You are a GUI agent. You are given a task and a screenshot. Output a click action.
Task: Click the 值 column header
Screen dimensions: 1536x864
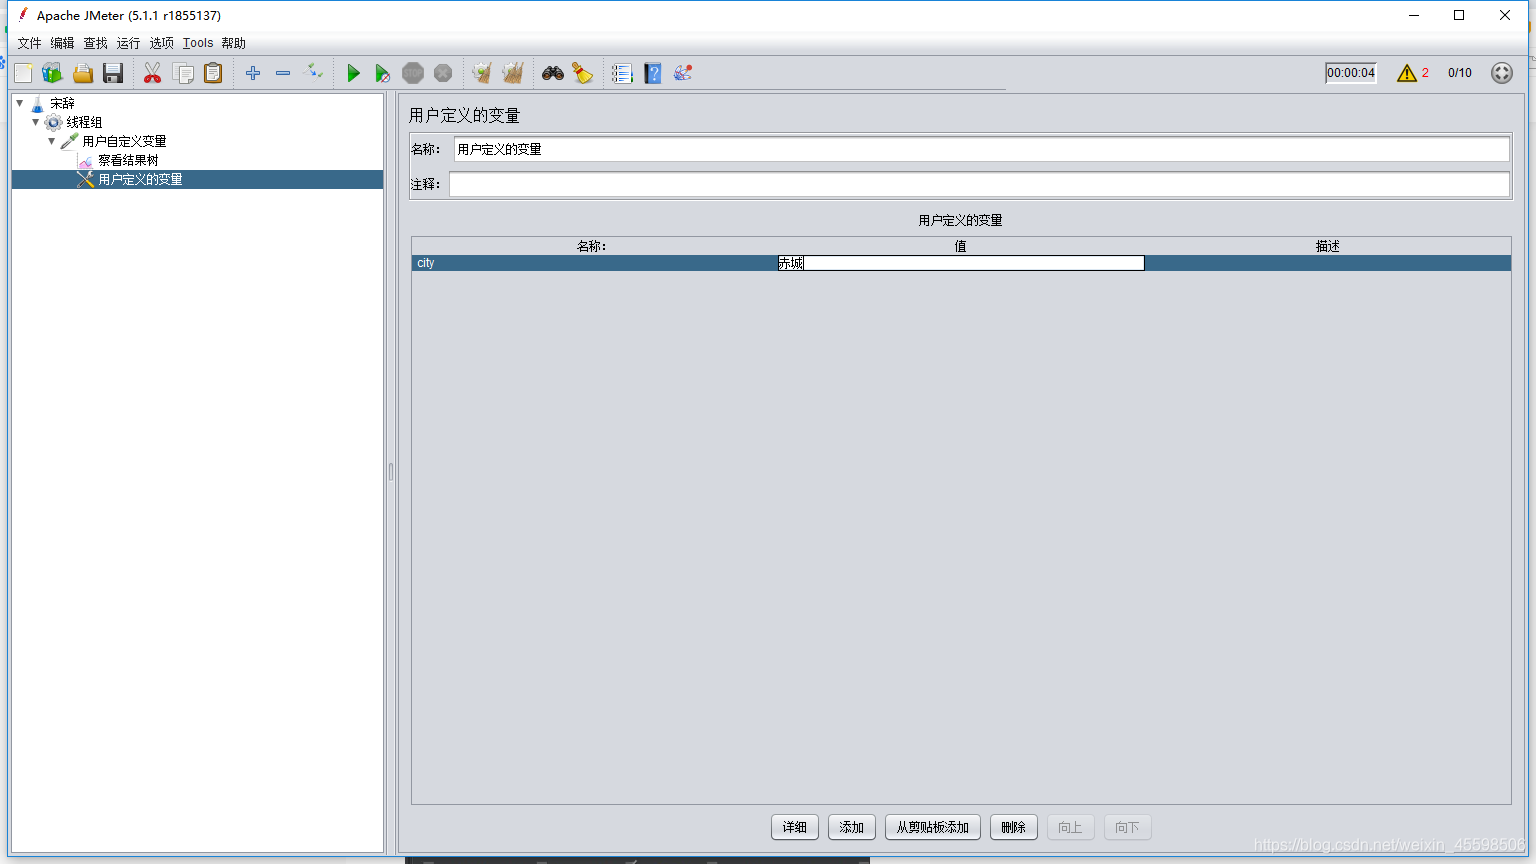pyautogui.click(x=961, y=246)
